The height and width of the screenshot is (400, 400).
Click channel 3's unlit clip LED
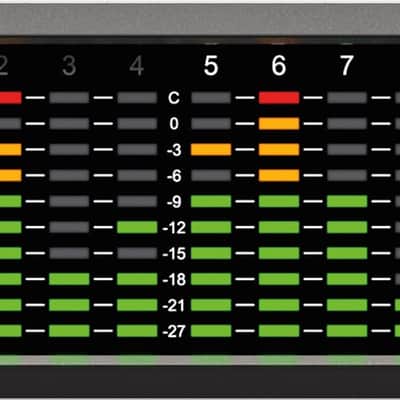[x=69, y=98]
